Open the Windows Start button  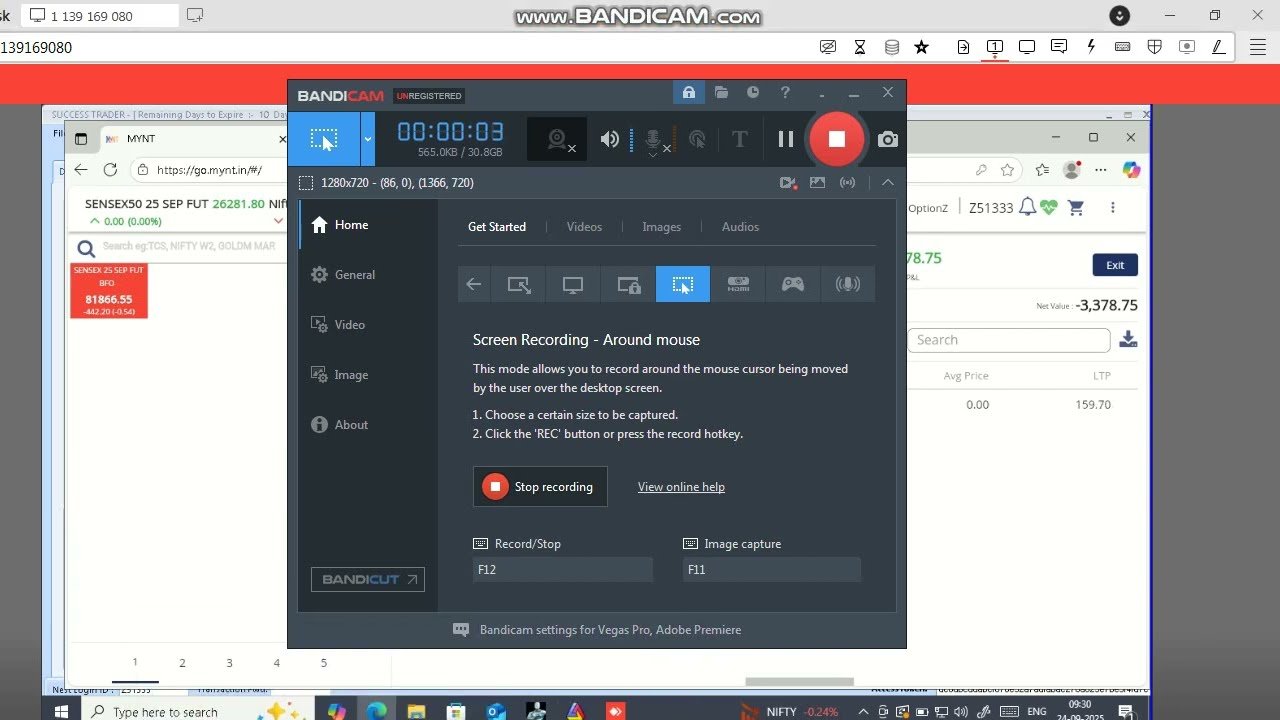point(60,712)
